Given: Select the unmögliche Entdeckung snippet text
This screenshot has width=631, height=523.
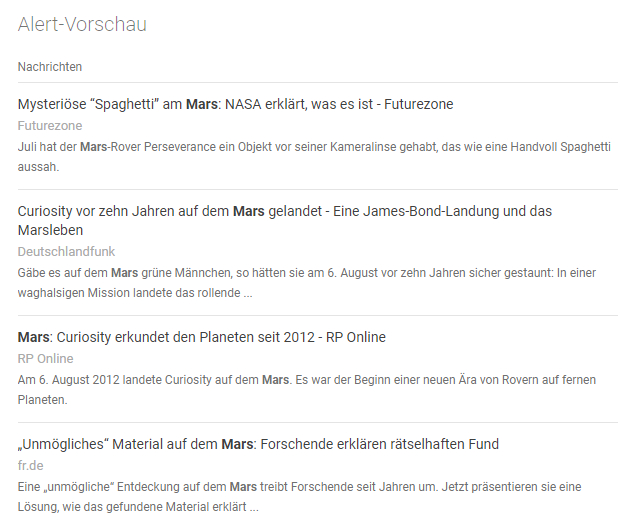Looking at the screenshot, I should click(x=299, y=496).
